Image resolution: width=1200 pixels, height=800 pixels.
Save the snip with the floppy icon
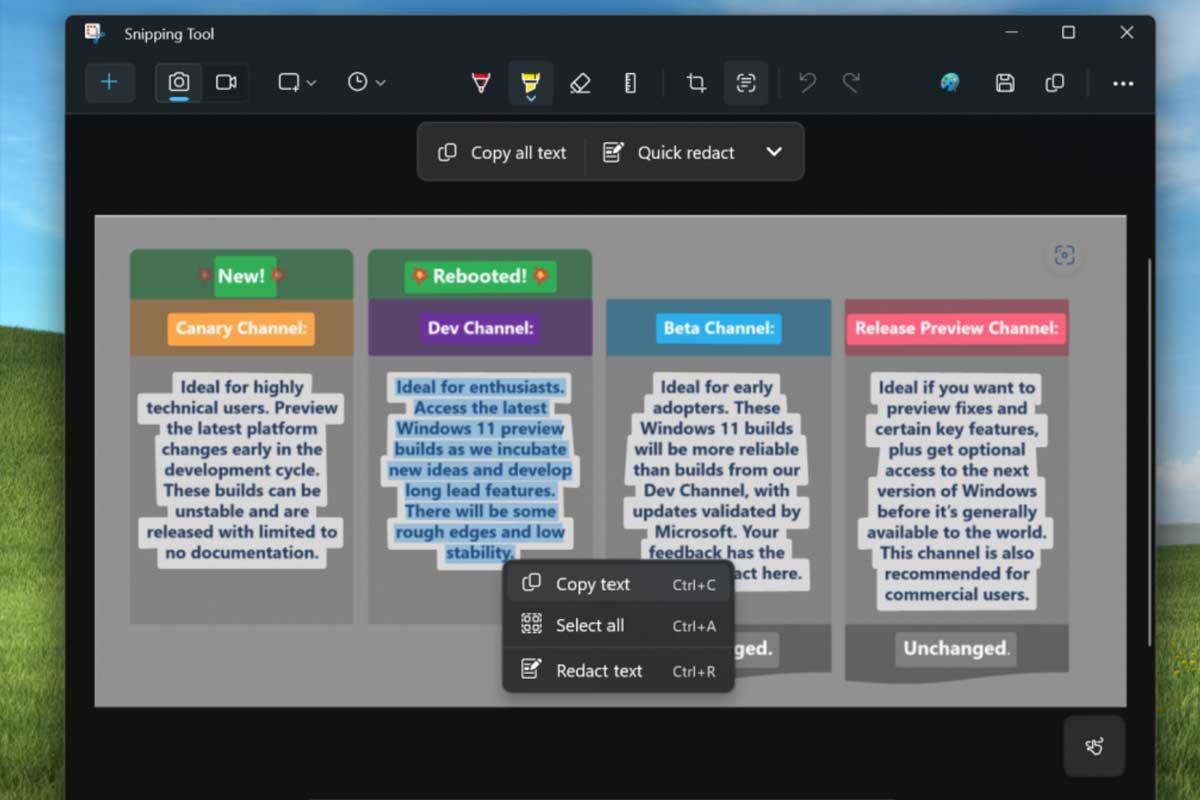click(x=1005, y=83)
